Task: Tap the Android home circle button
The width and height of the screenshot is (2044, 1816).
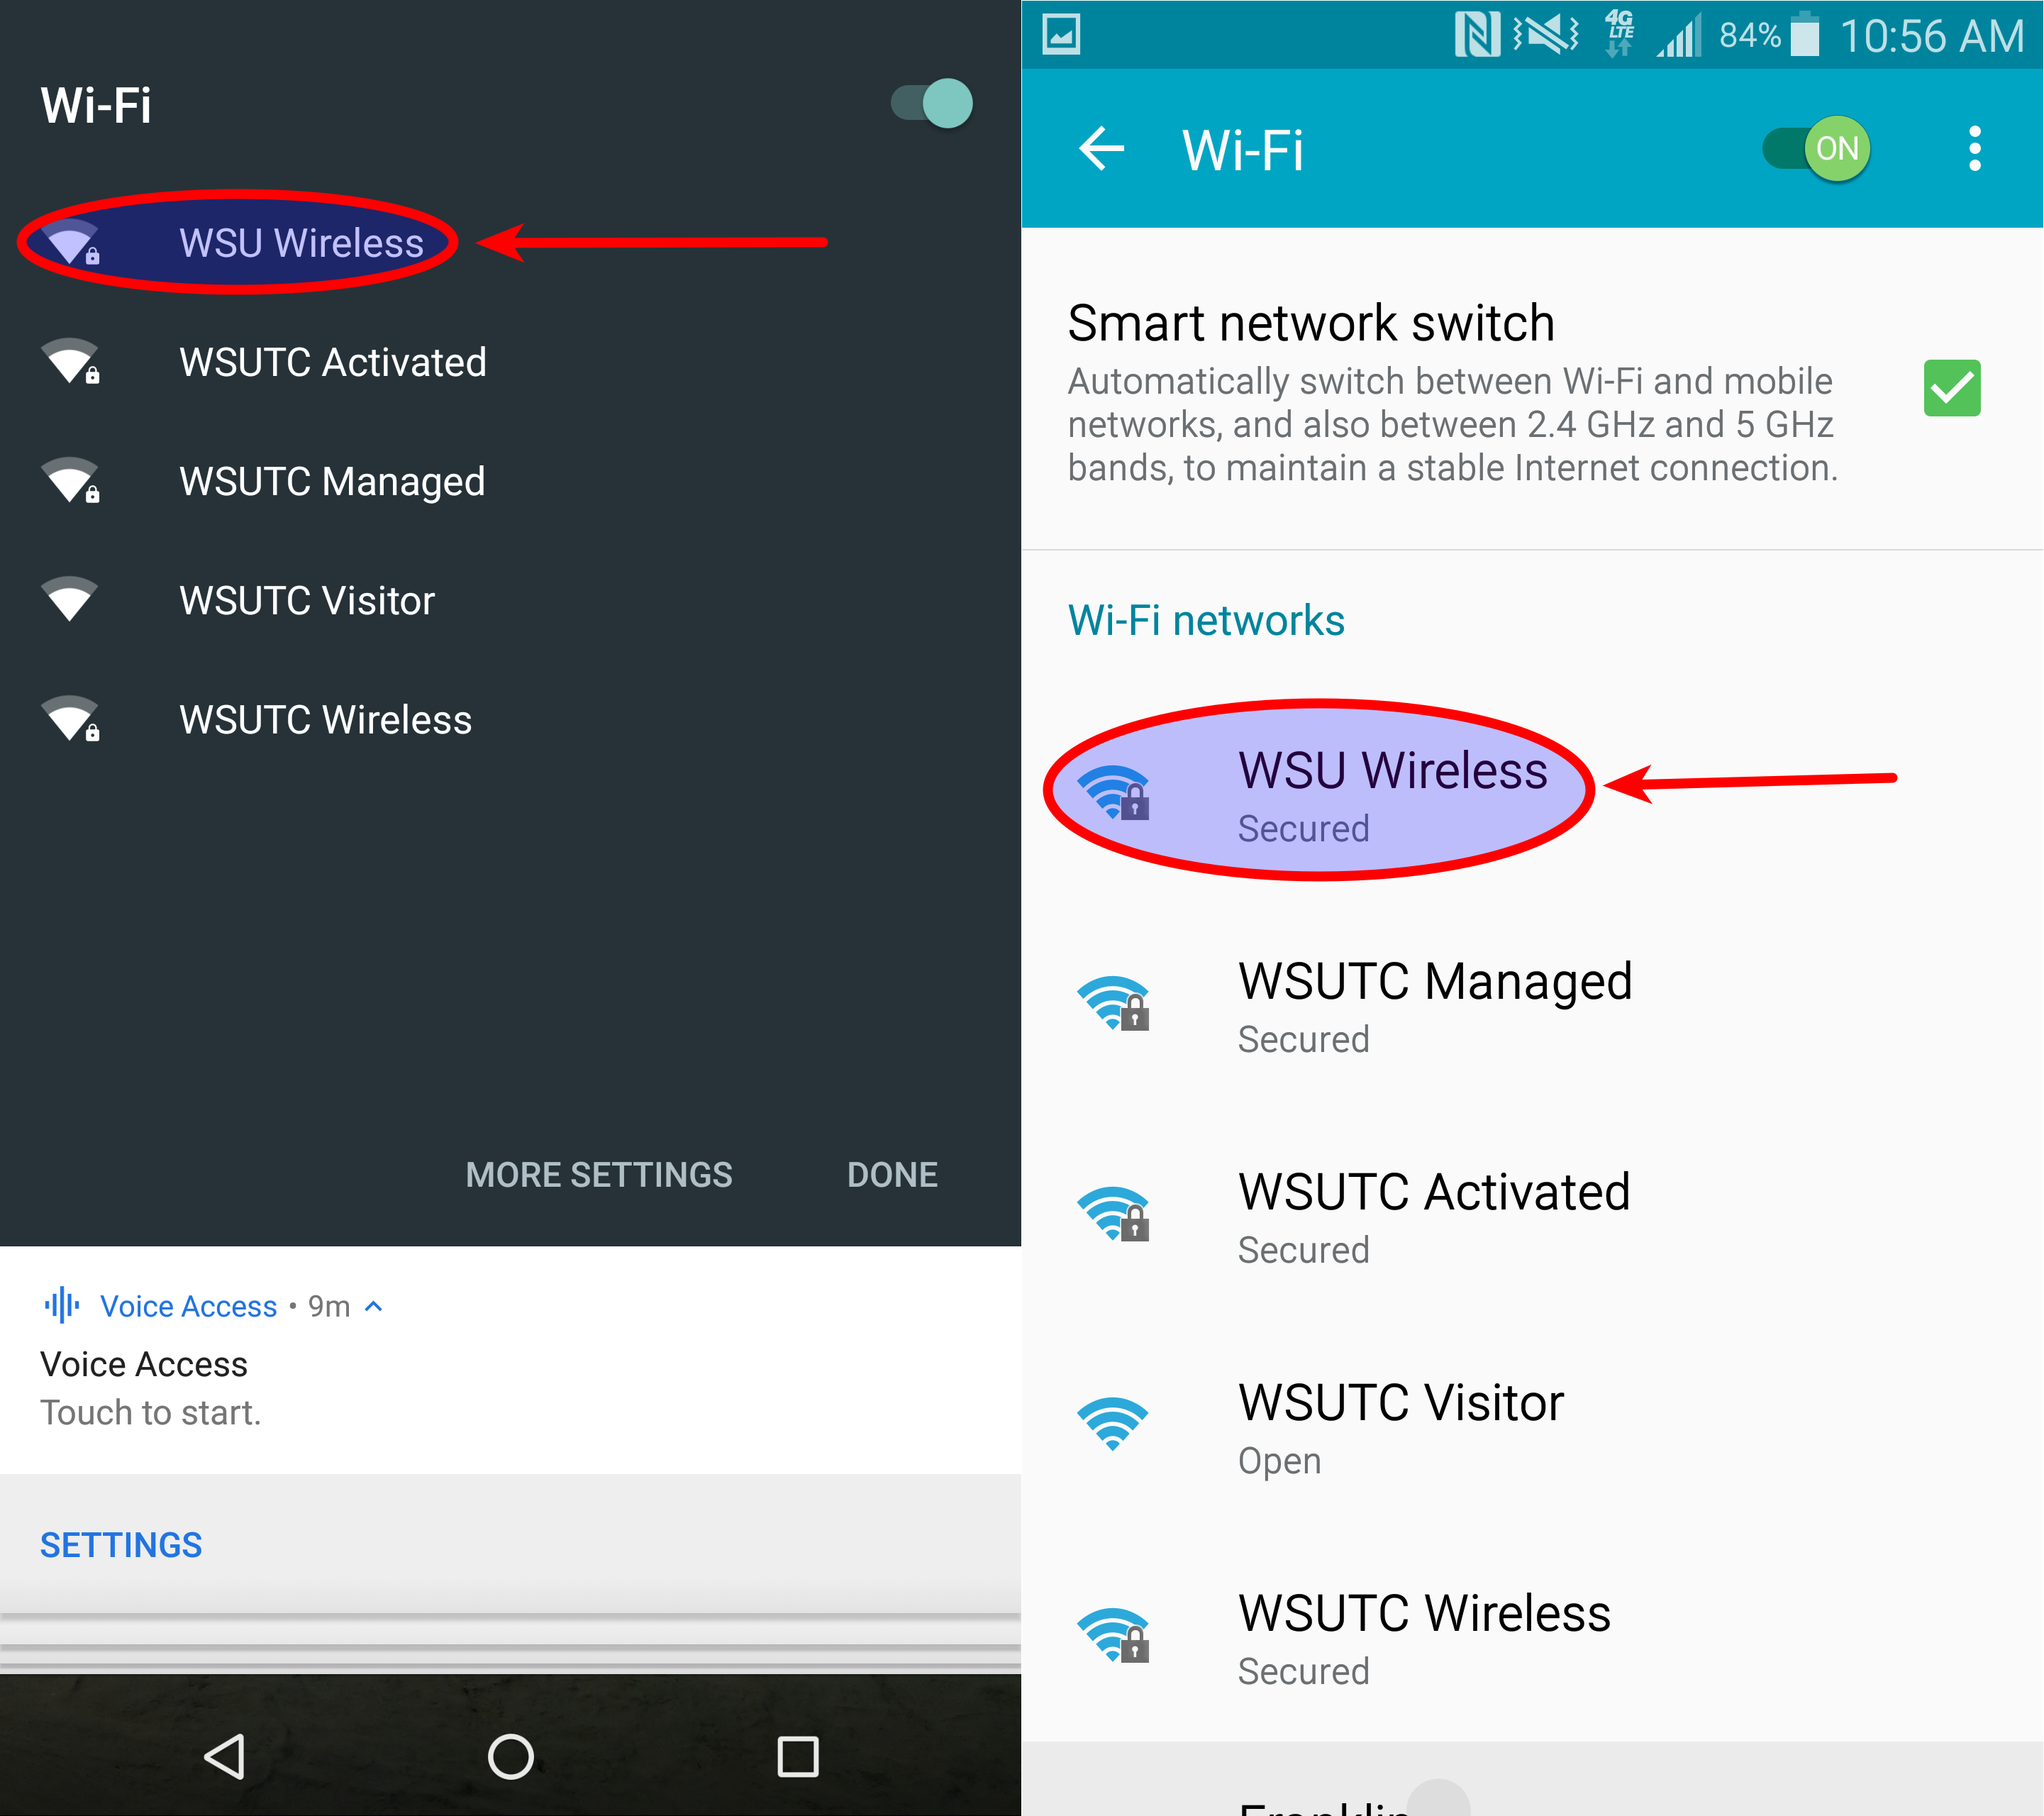Action: coord(511,1755)
